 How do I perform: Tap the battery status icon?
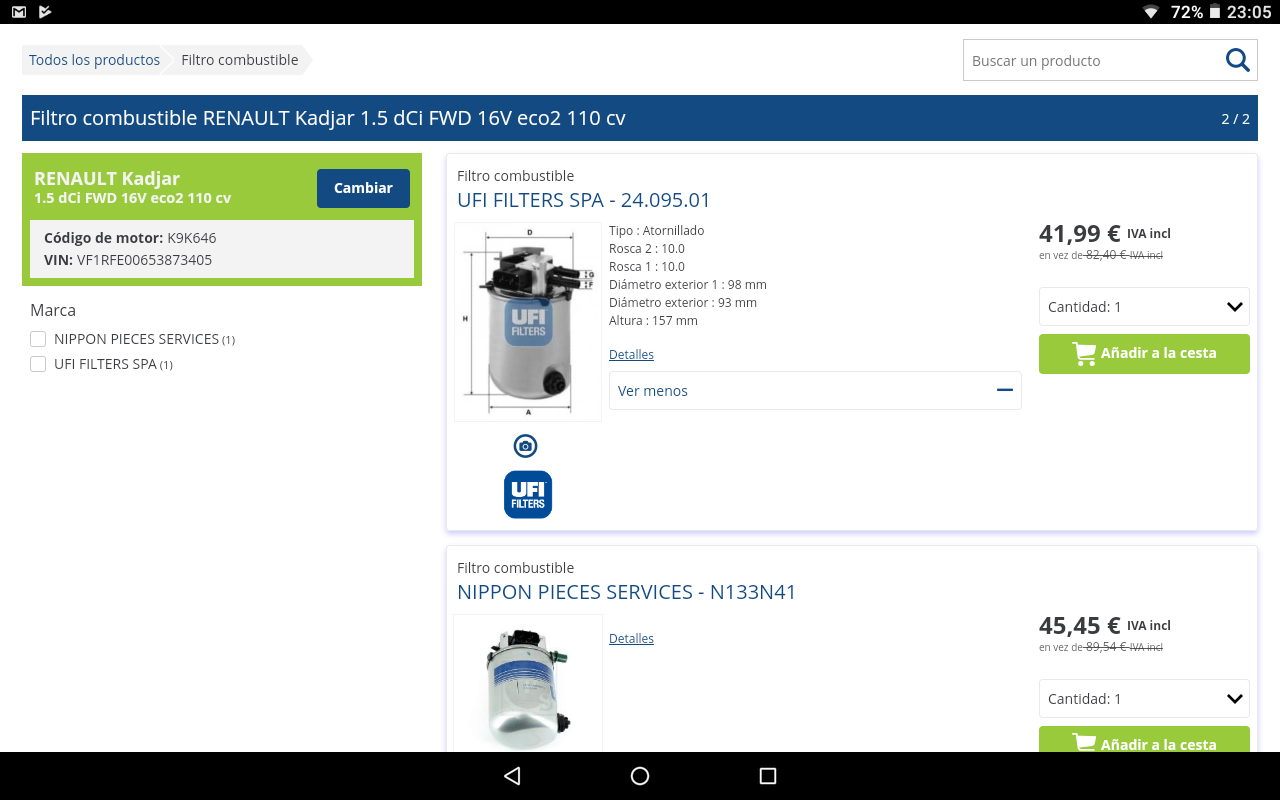click(1214, 12)
